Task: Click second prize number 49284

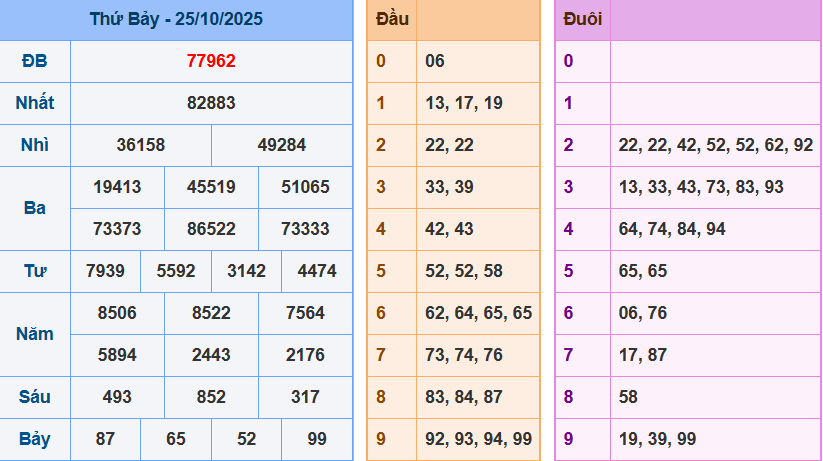Action: point(282,145)
